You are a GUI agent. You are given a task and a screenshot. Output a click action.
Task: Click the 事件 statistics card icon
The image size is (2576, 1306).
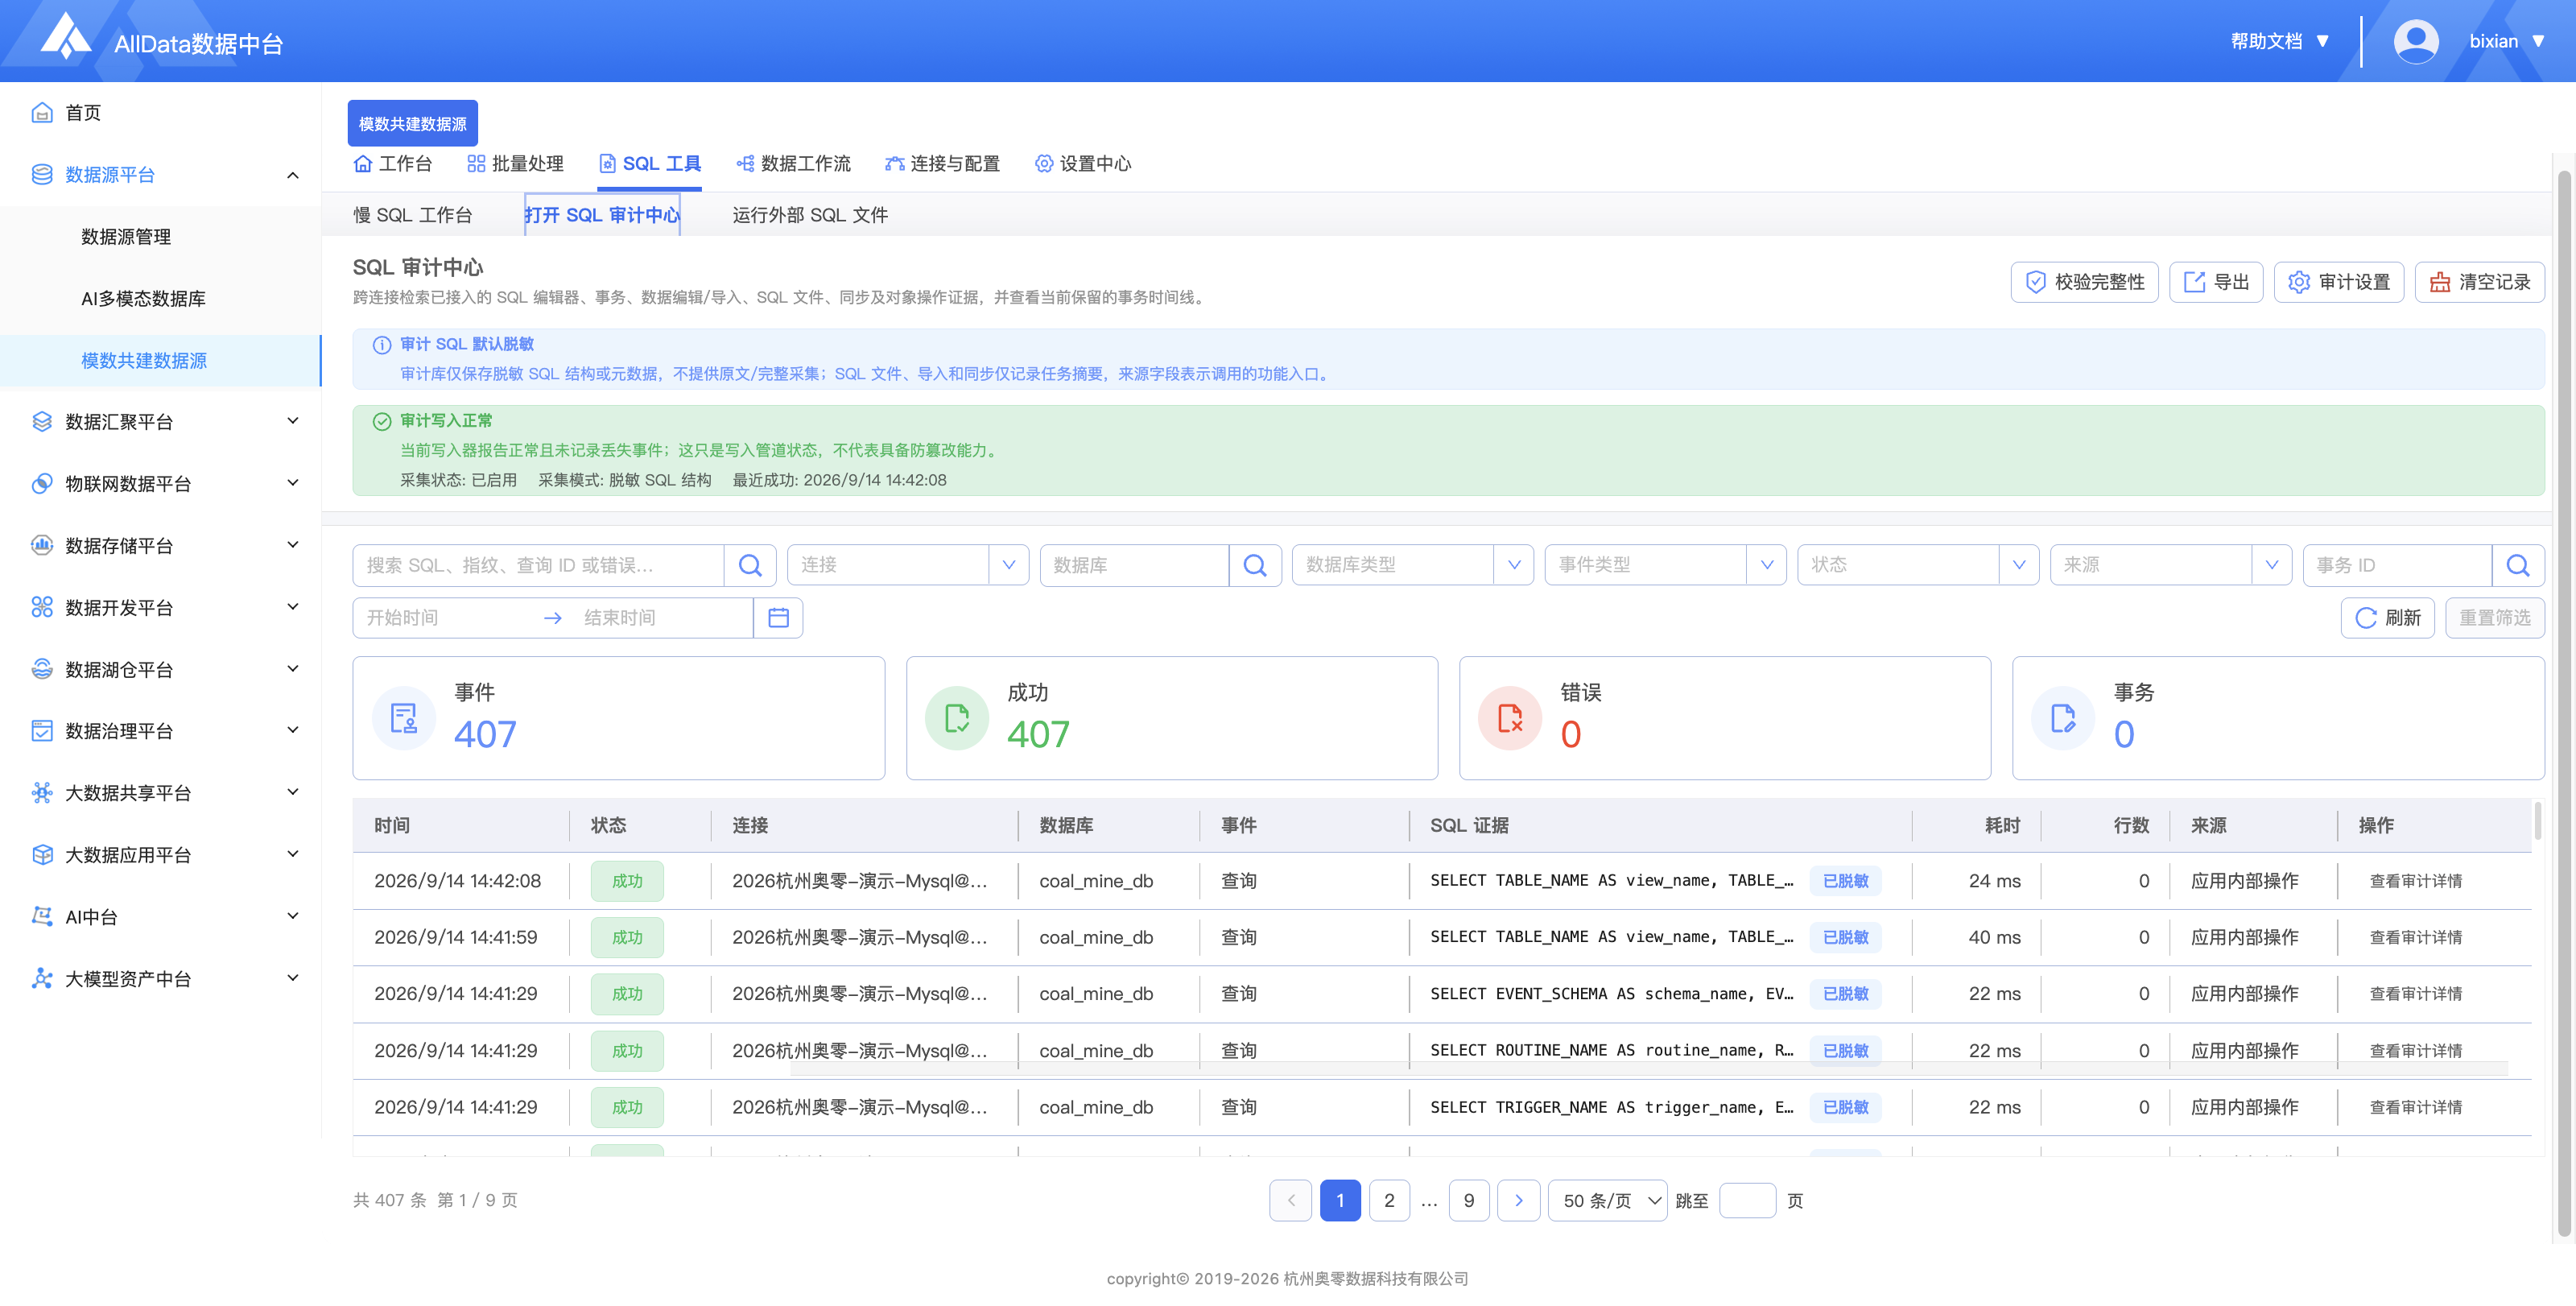click(x=404, y=718)
